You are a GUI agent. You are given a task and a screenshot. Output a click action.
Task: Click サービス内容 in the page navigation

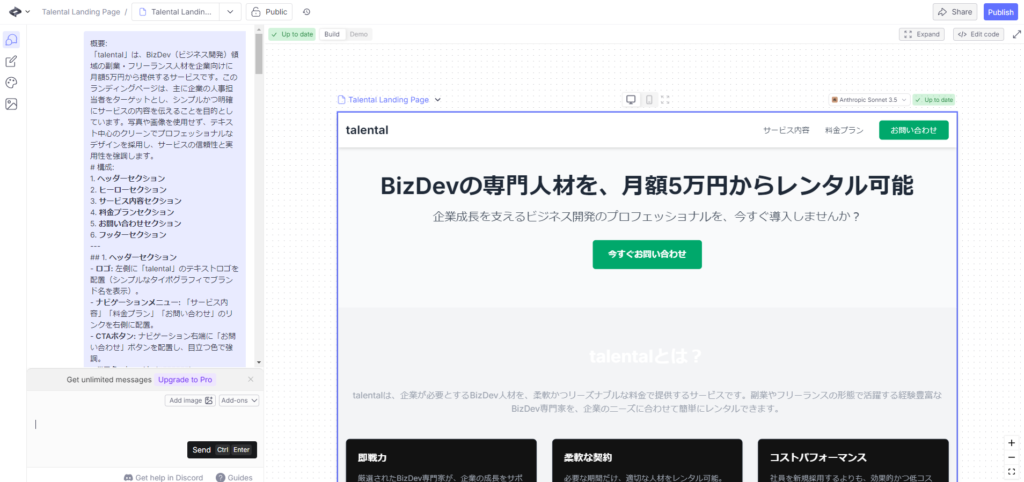786,130
